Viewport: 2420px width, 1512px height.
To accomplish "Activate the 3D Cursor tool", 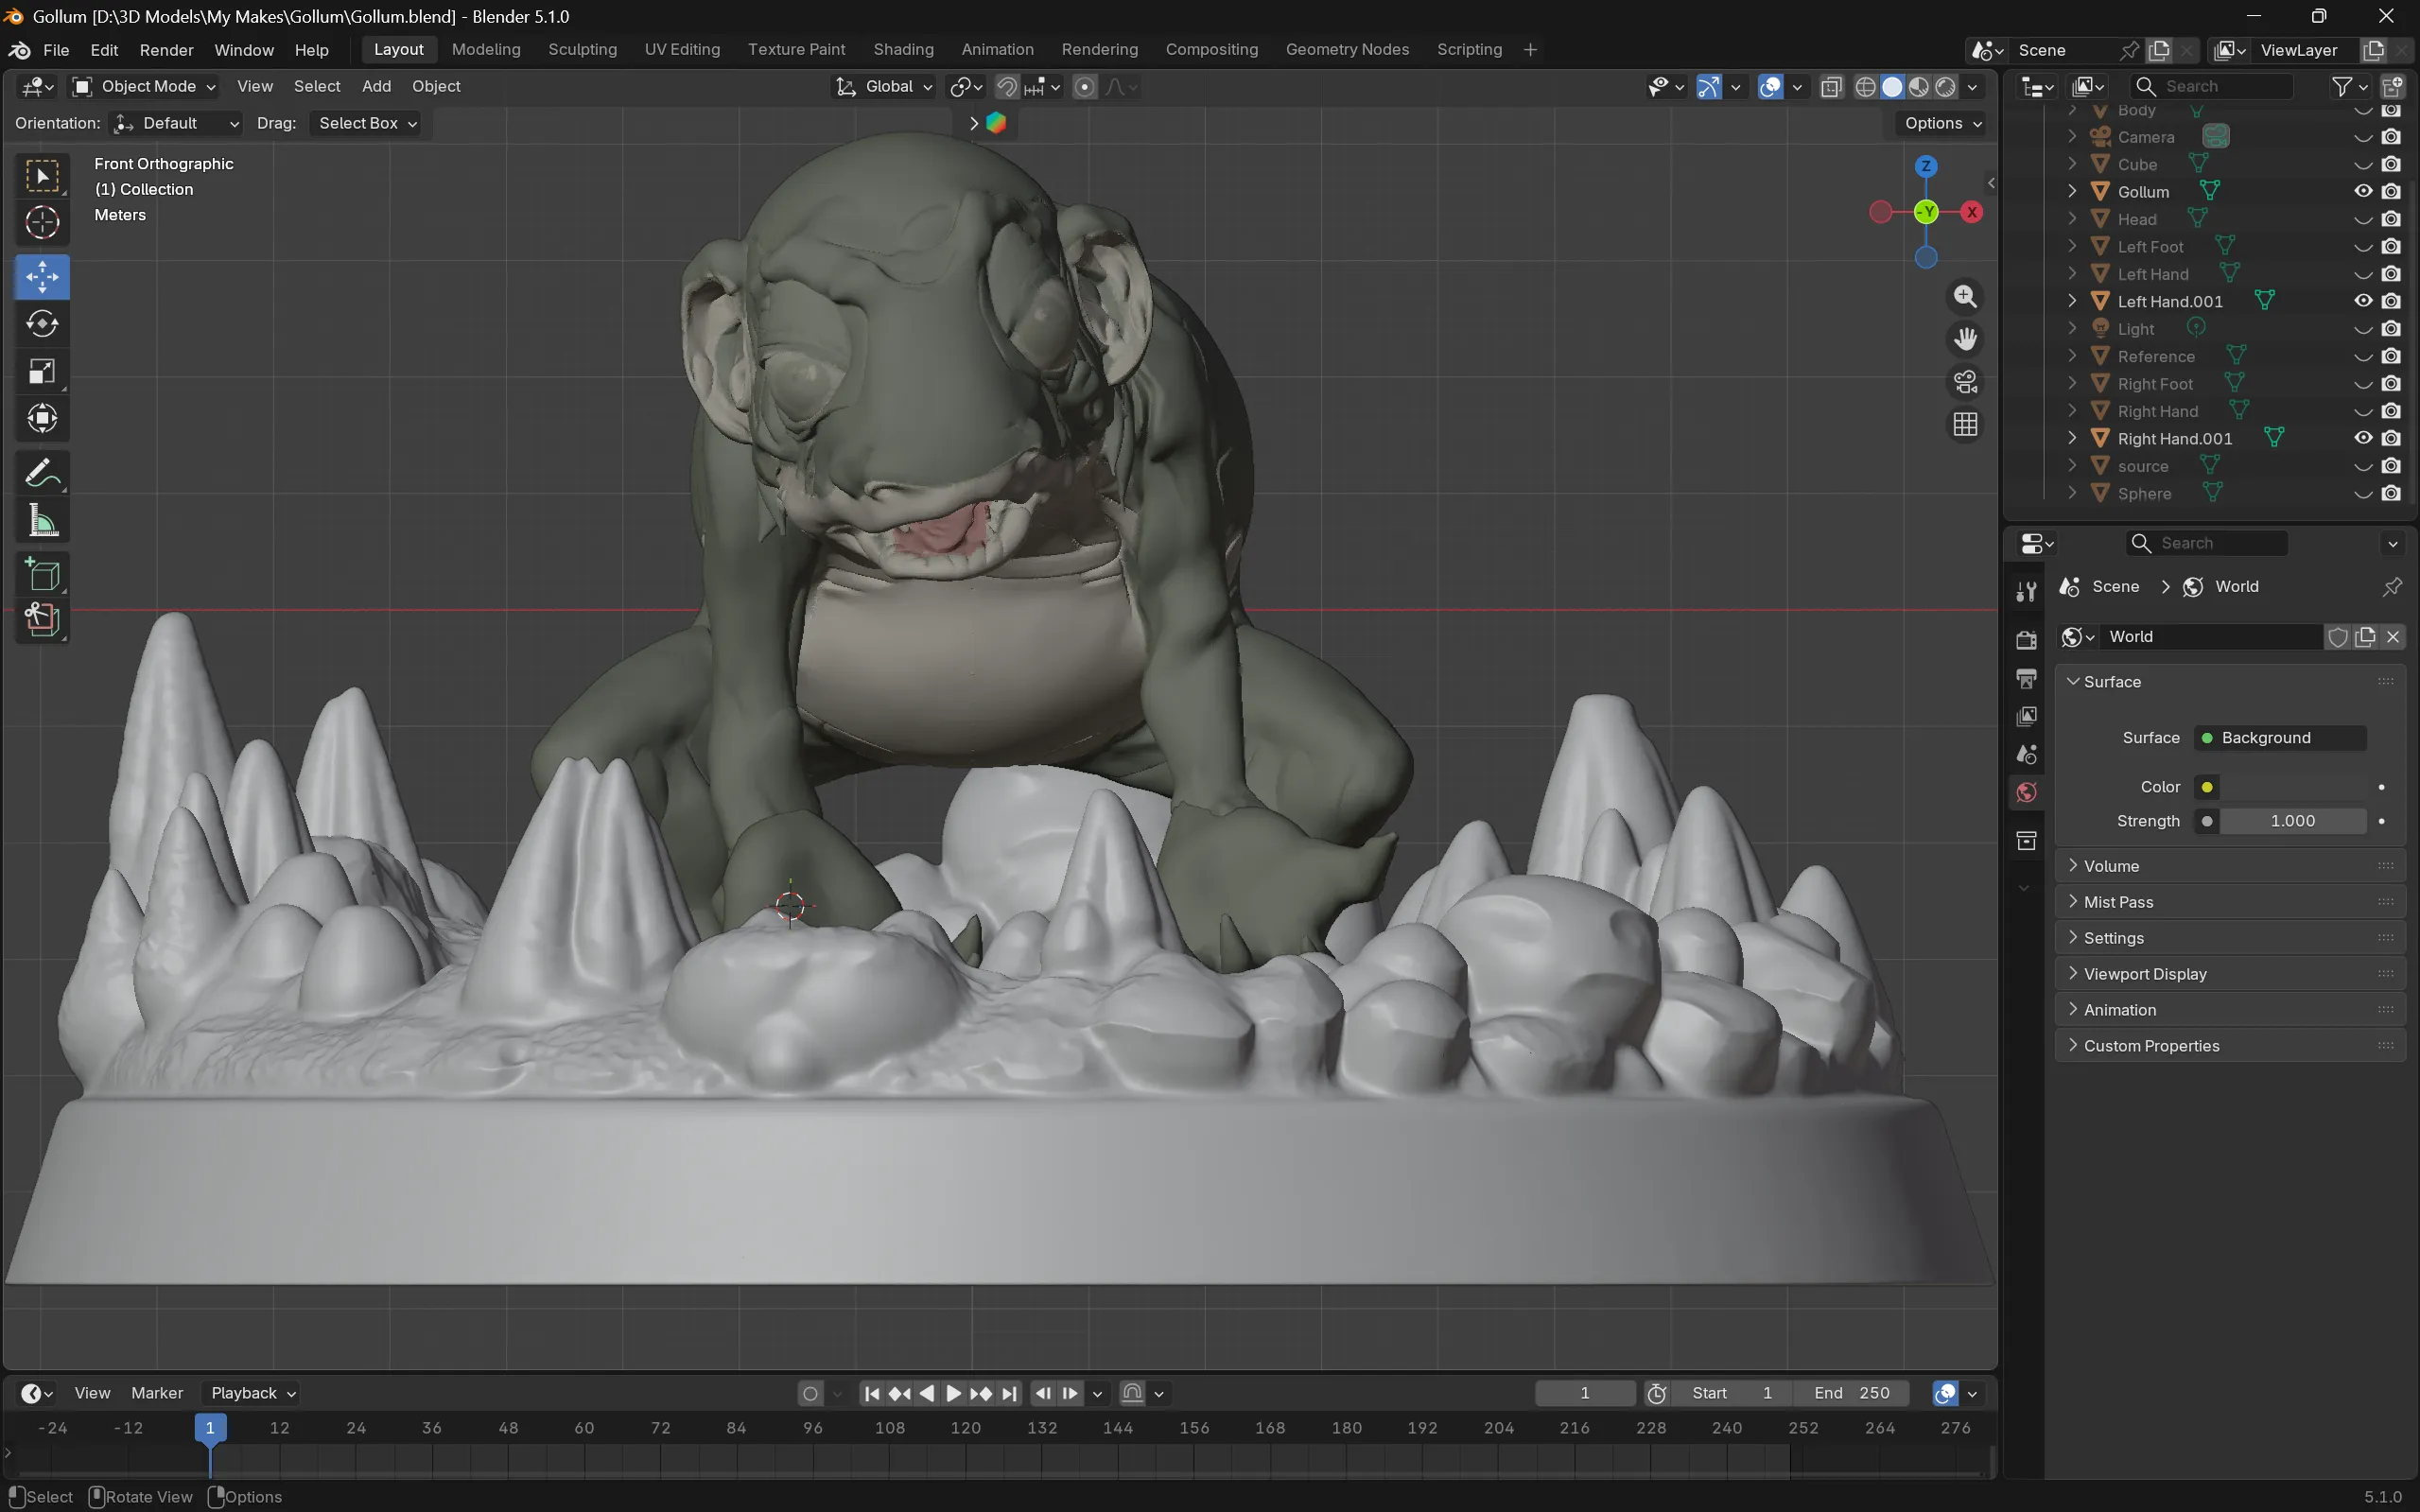I will [x=42, y=222].
